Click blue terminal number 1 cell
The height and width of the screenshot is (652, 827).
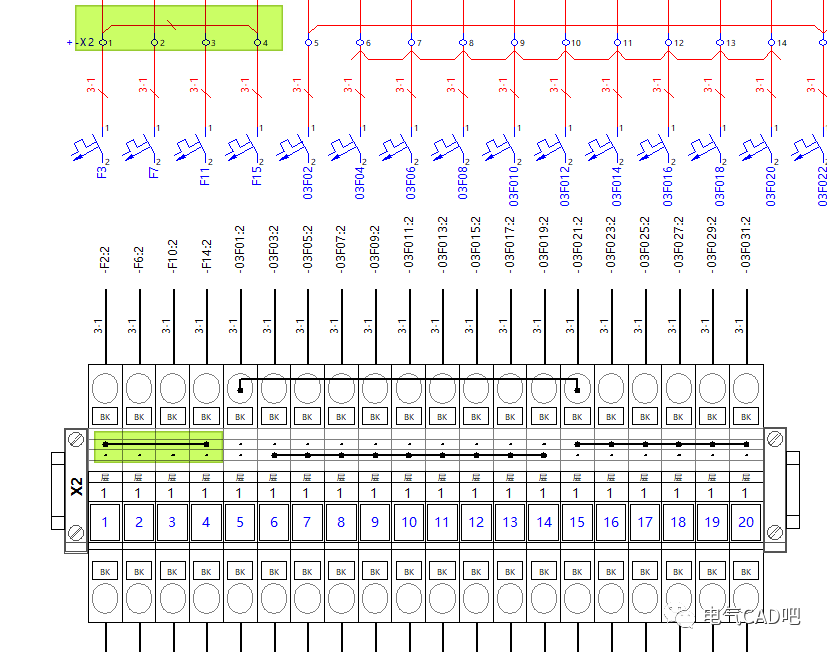point(105,522)
